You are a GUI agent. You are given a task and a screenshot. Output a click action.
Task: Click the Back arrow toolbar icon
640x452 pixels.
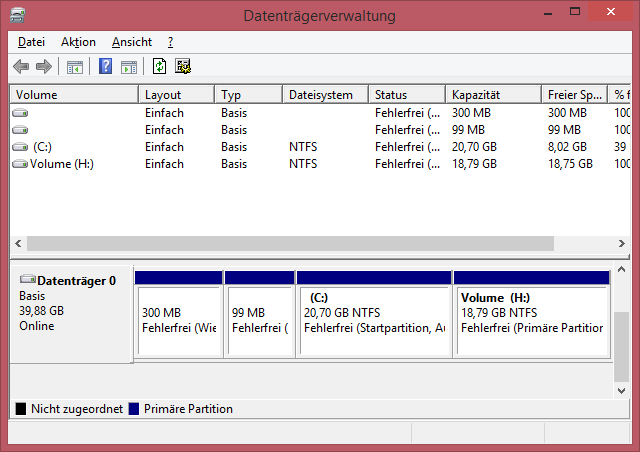[x=21, y=66]
